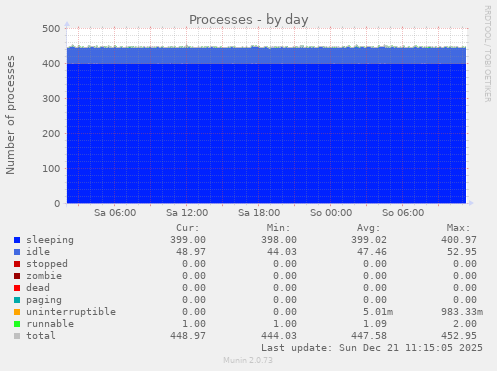Click the idle legend color swatch
This screenshot has width=497, height=371.
point(17,252)
